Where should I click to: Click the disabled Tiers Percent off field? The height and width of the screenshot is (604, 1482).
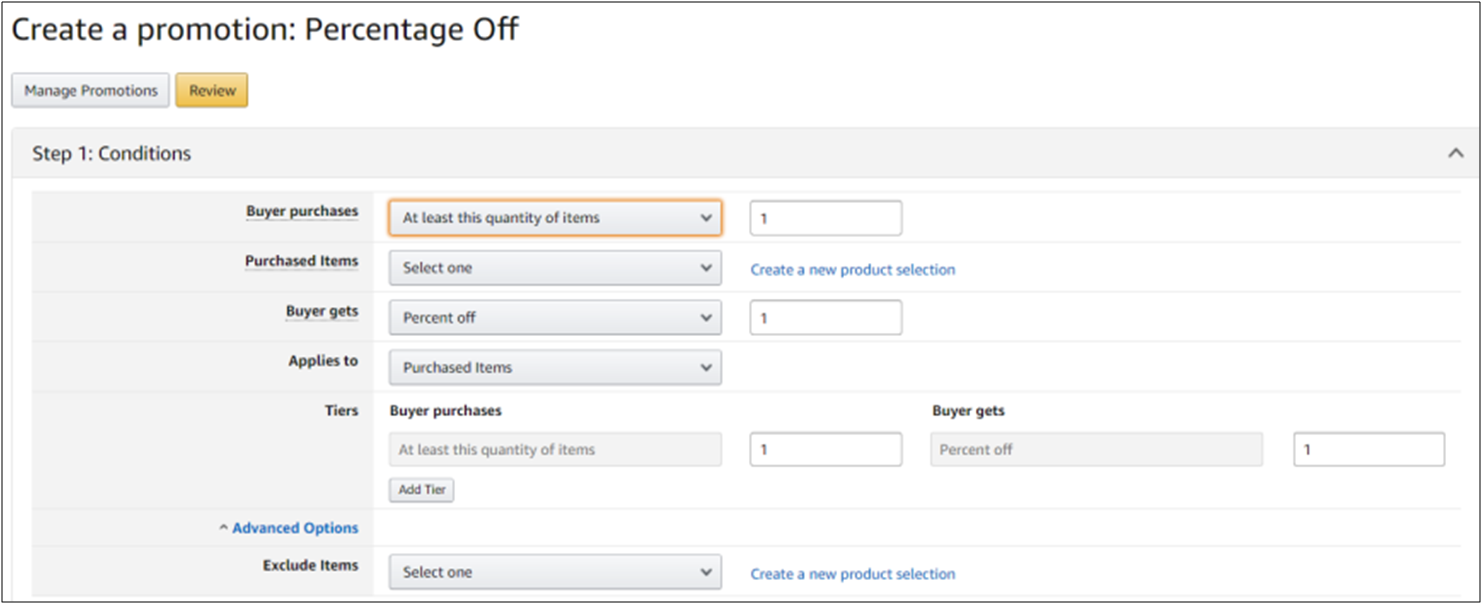tap(1096, 450)
